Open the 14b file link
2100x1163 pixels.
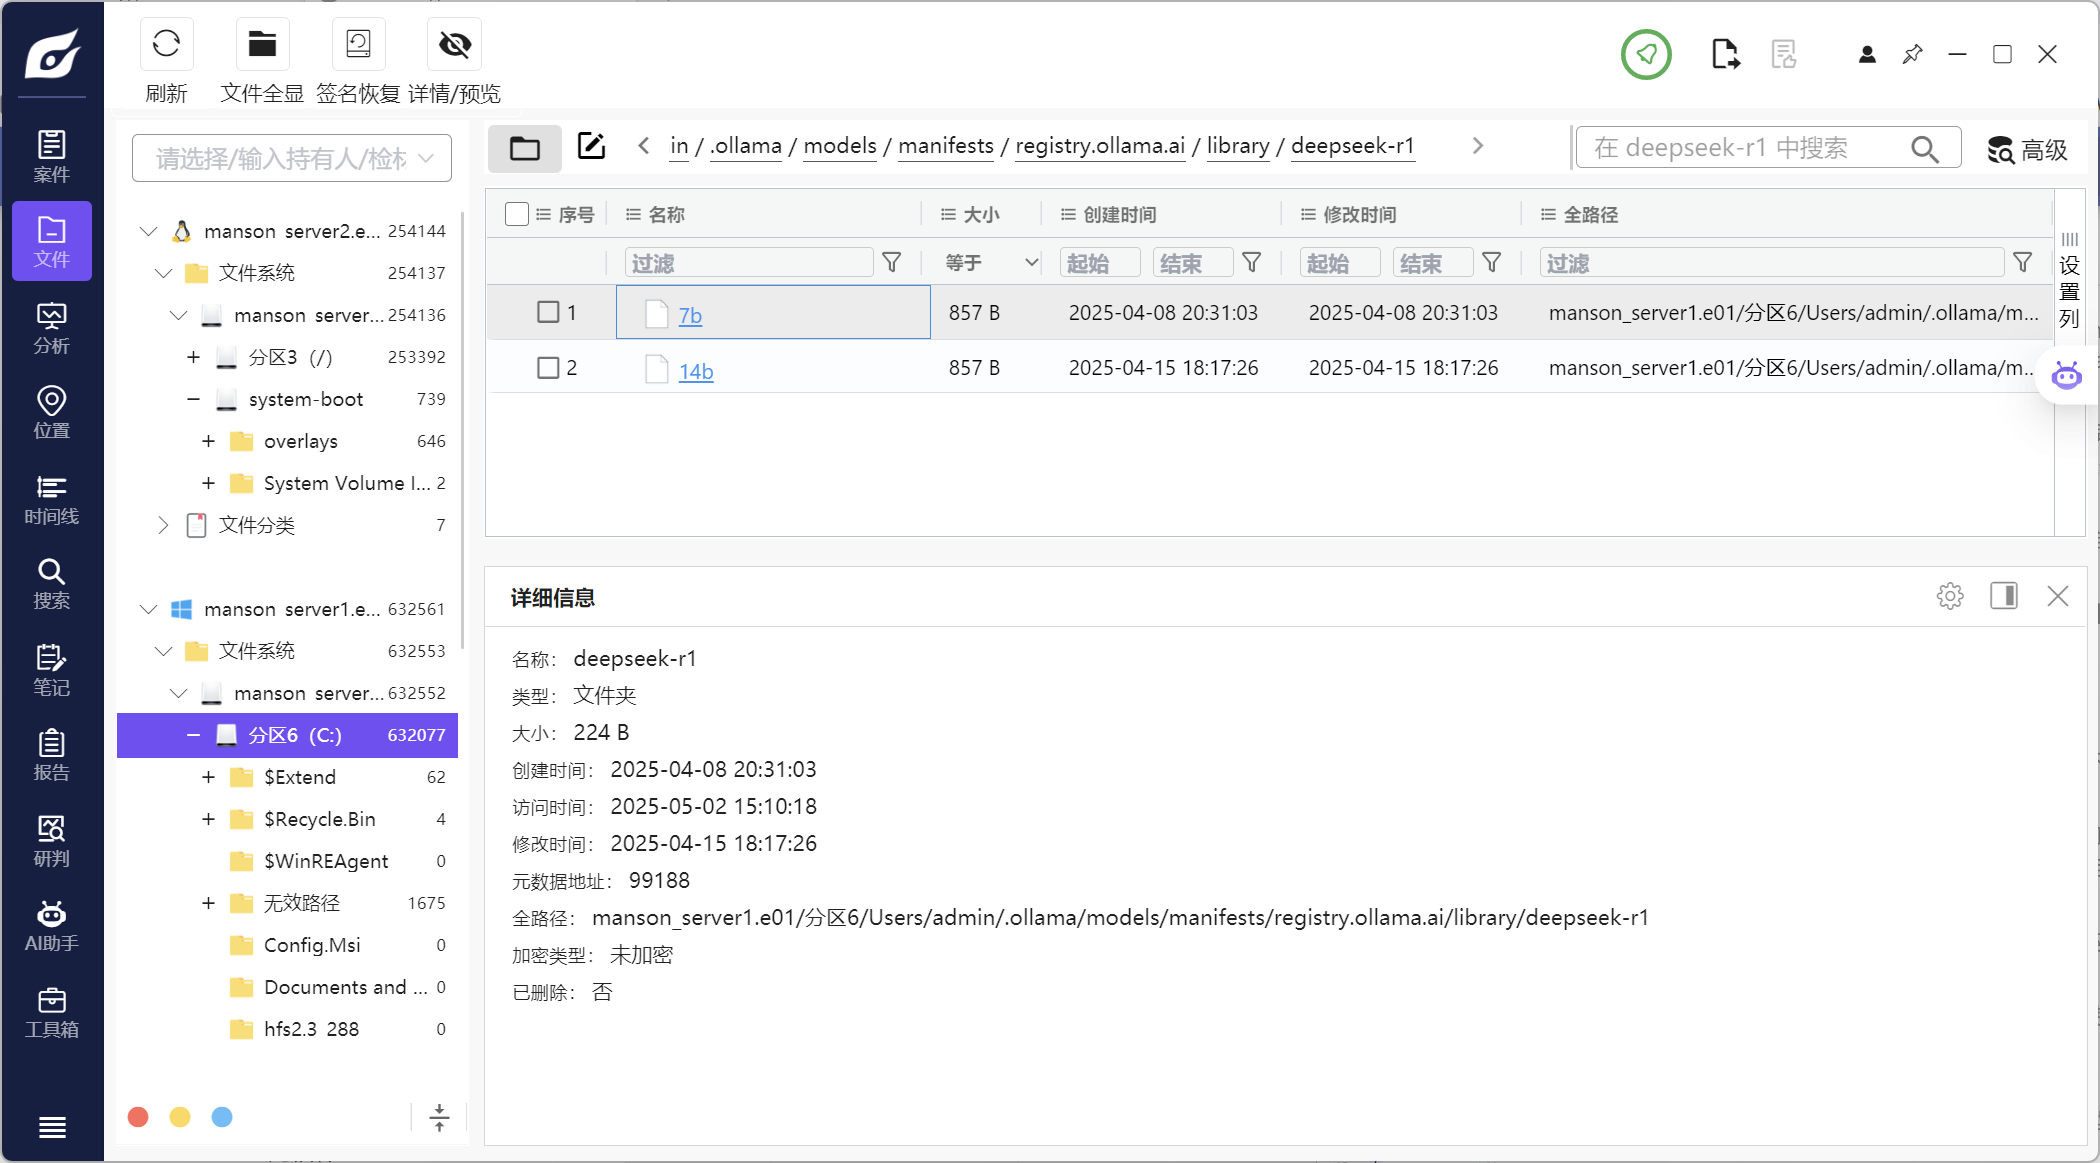point(695,372)
